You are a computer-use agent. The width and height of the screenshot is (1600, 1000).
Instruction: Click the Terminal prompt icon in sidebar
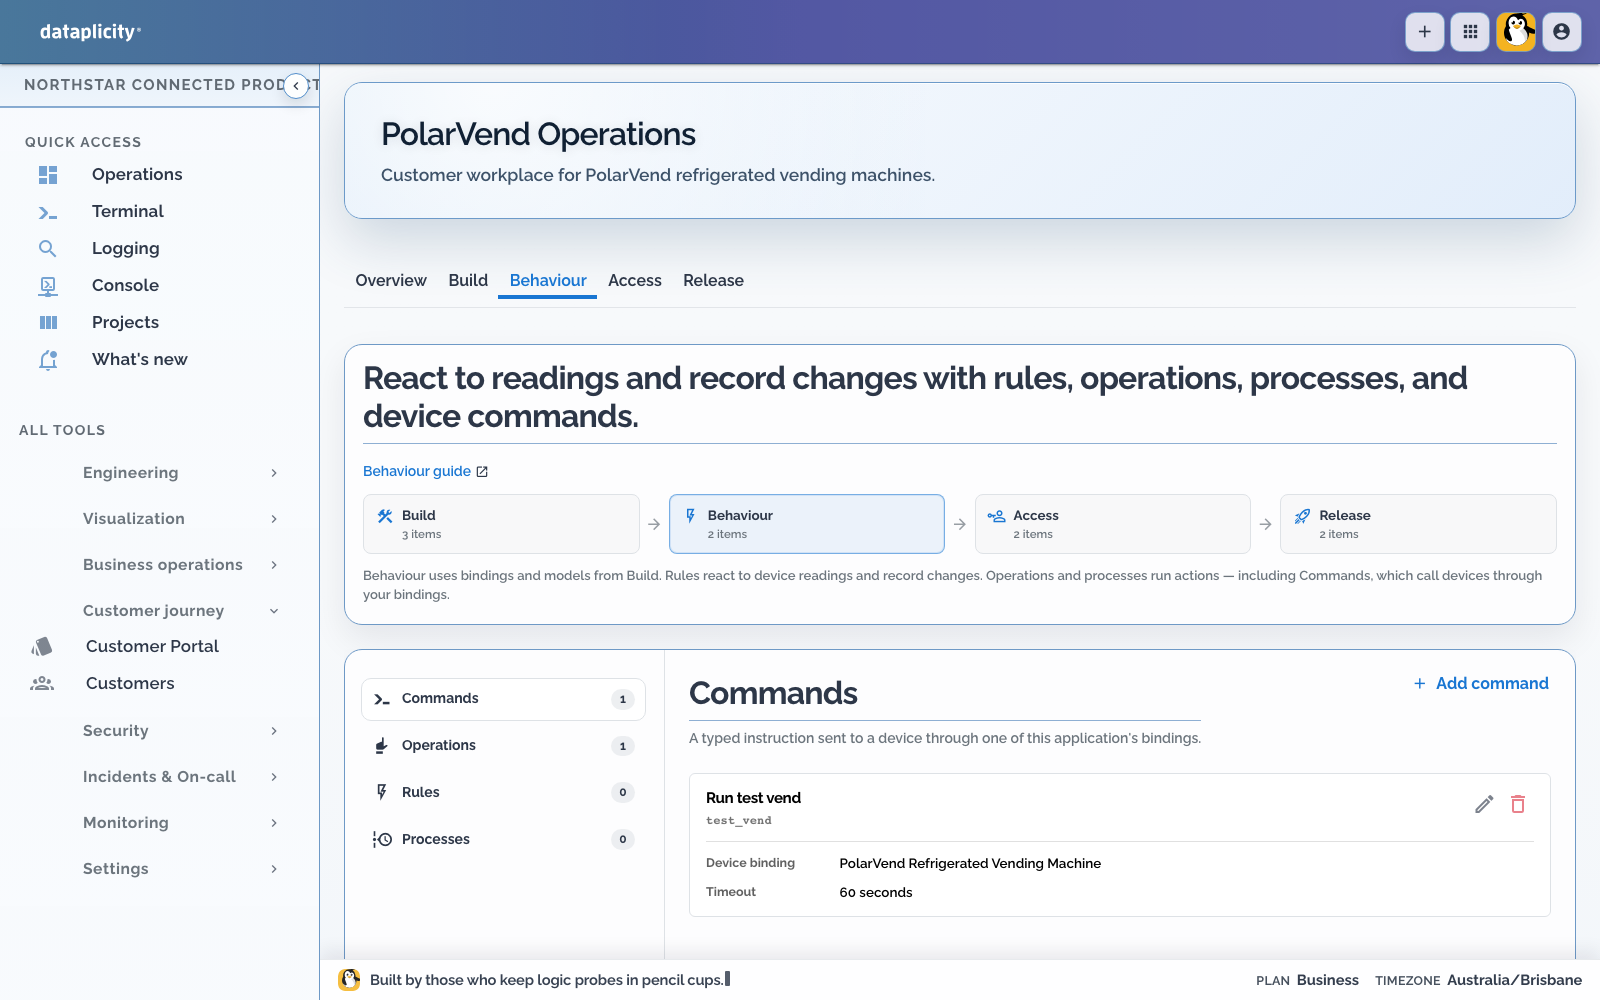click(x=48, y=212)
